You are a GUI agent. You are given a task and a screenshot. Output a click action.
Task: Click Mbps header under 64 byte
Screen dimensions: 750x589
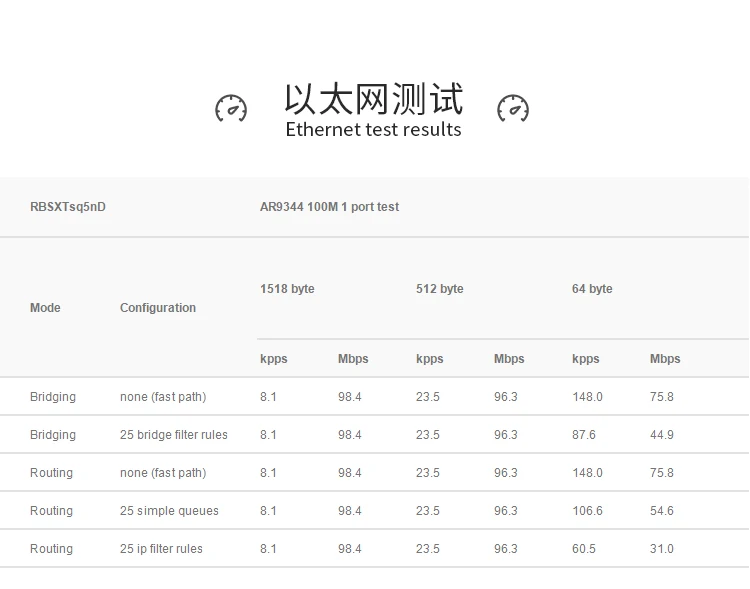click(x=665, y=359)
